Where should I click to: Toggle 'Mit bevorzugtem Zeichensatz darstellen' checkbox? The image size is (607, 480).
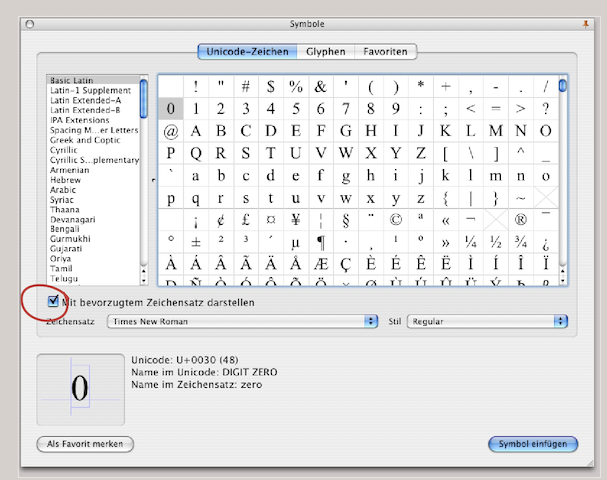pyautogui.click(x=53, y=301)
